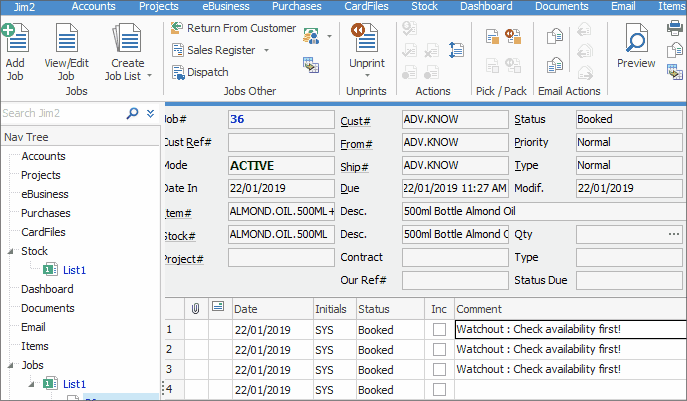Toggle the Inc checkbox in comment row 2
Viewport: 687px width, 401px height.
click(440, 350)
